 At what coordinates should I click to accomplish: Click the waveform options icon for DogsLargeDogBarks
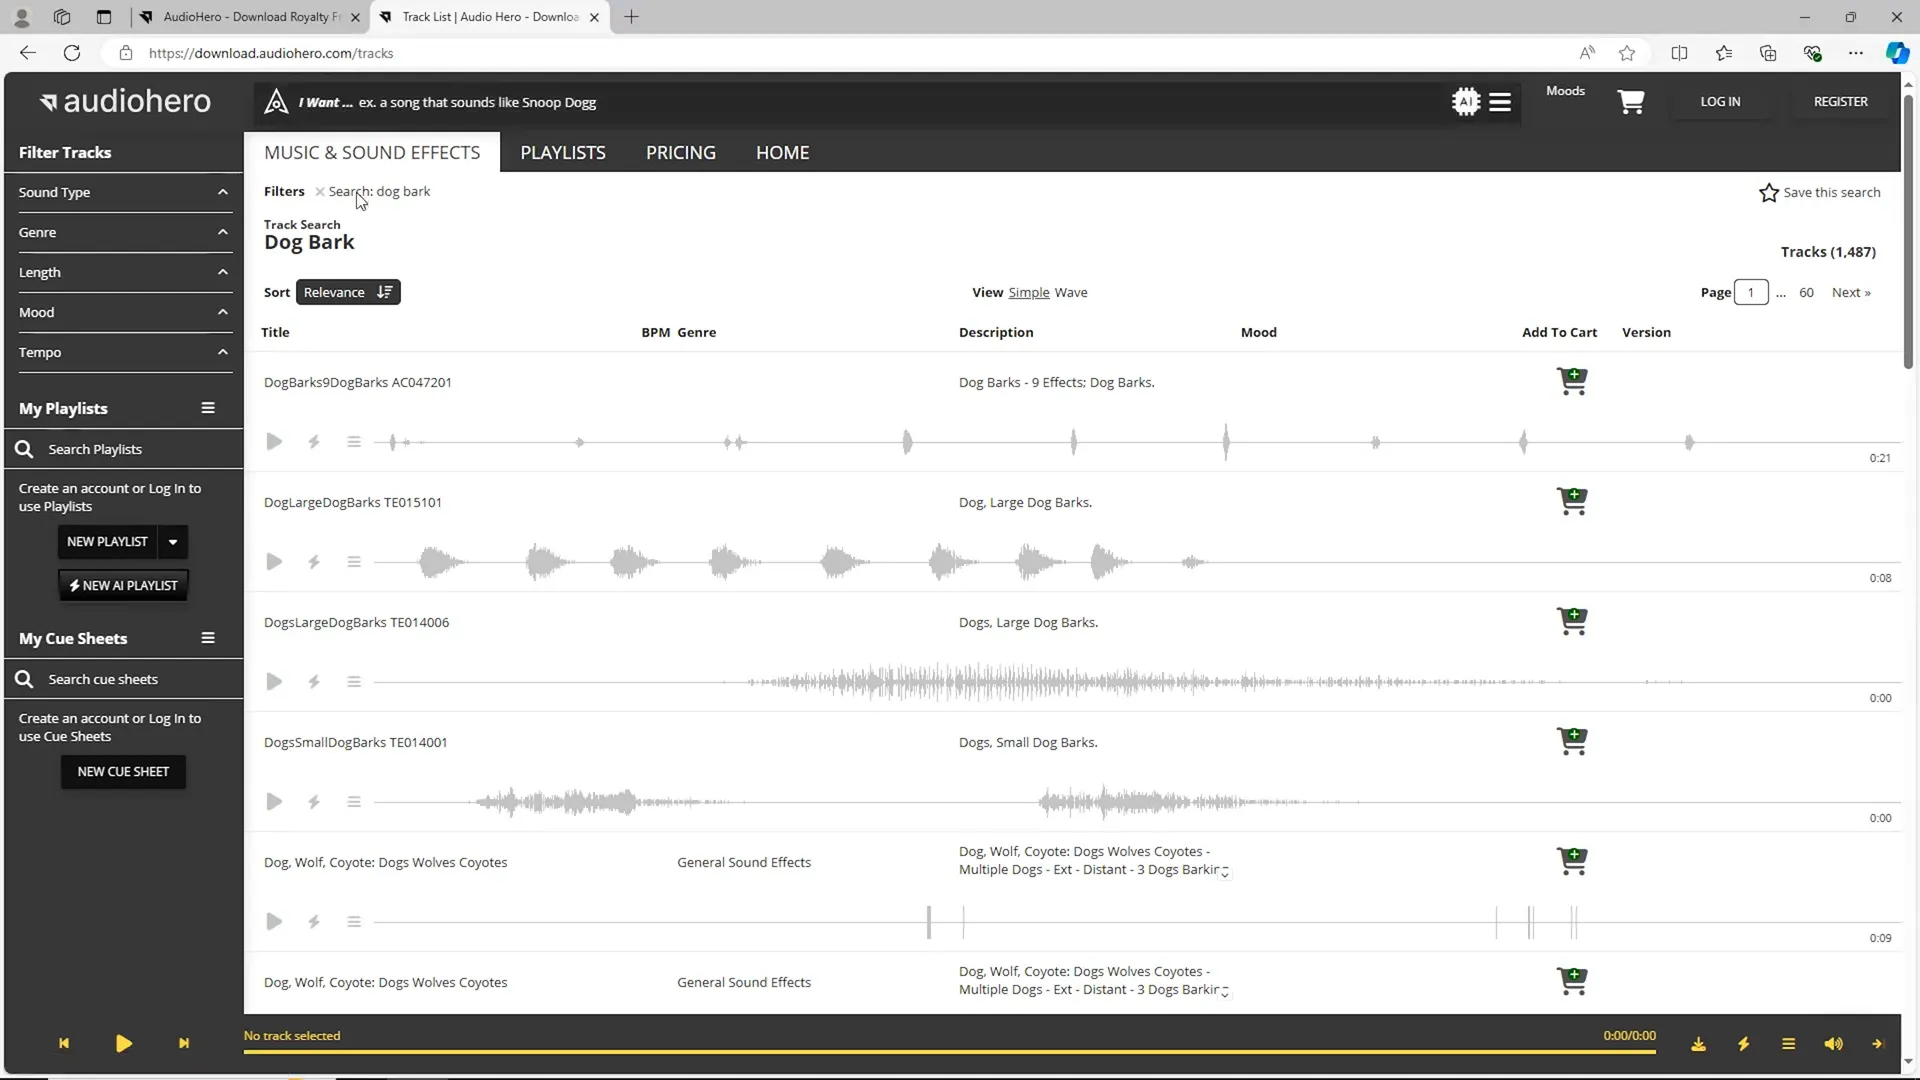pos(355,682)
